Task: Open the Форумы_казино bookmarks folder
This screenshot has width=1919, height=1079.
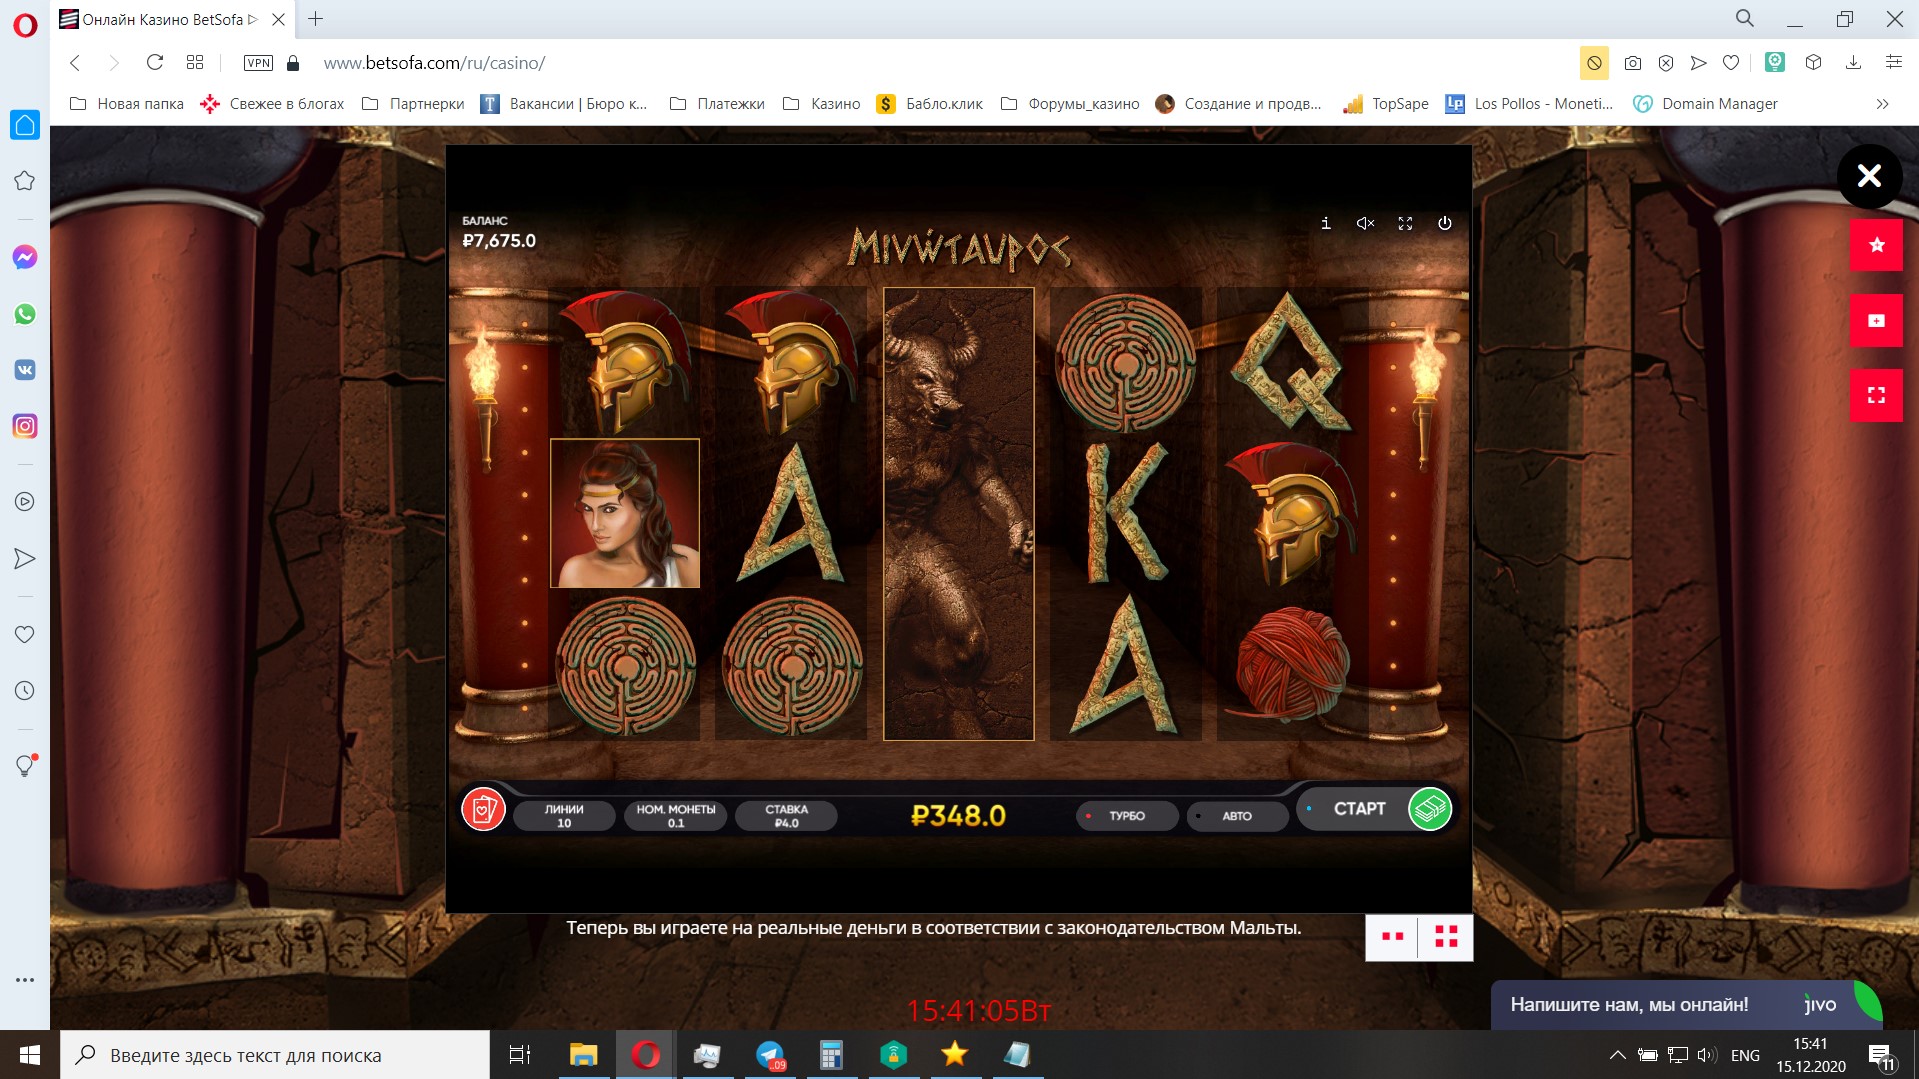Action: (1070, 104)
